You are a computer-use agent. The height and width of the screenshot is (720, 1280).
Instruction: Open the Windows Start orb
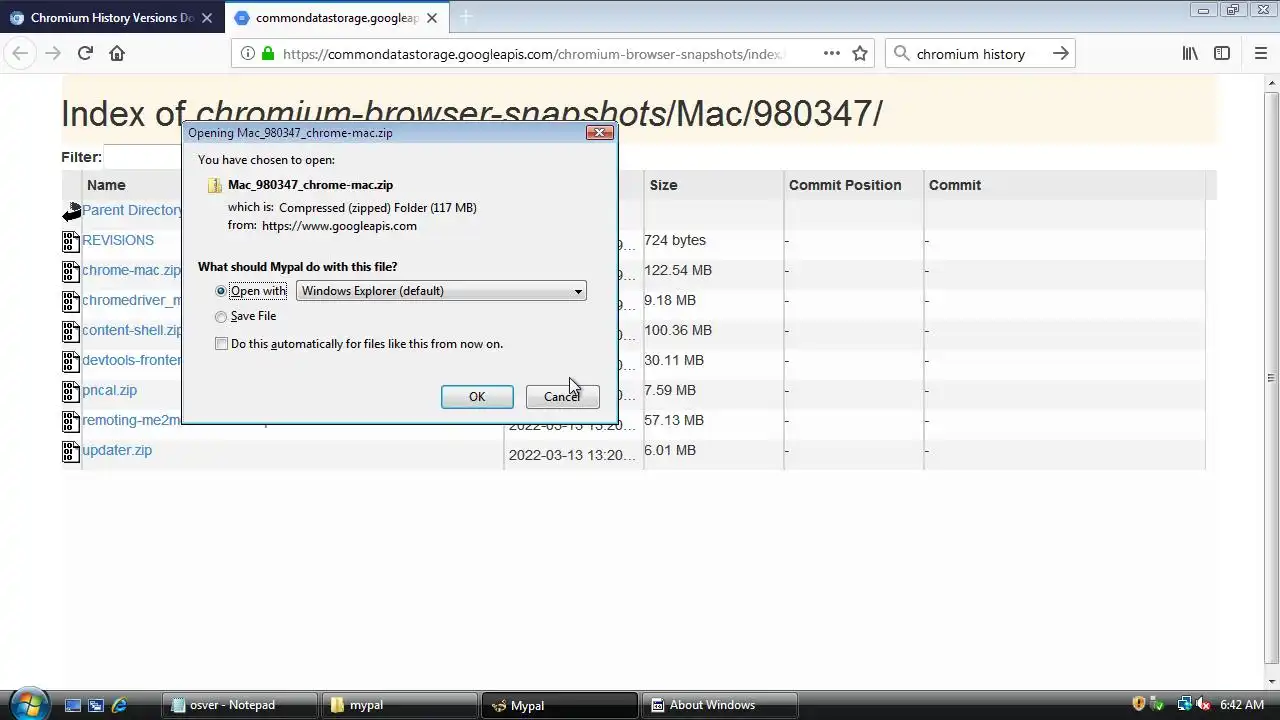(28, 704)
